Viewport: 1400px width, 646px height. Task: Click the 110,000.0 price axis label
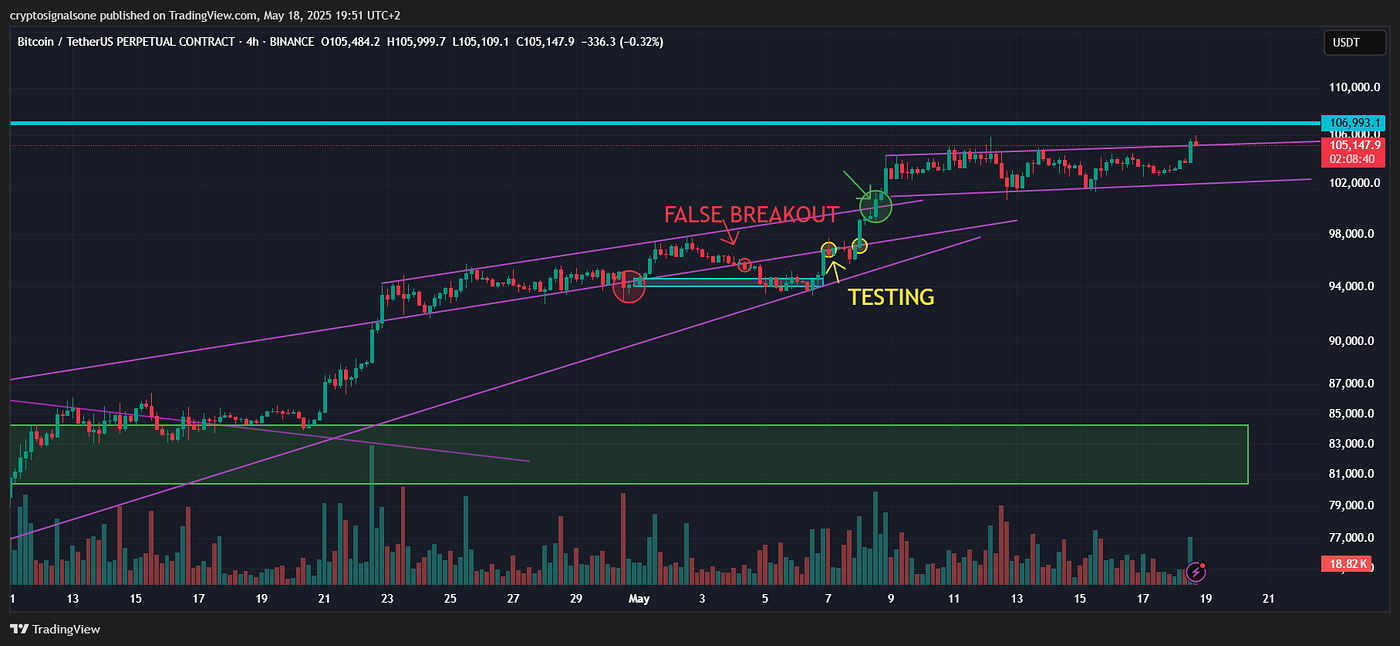pyautogui.click(x=1356, y=88)
